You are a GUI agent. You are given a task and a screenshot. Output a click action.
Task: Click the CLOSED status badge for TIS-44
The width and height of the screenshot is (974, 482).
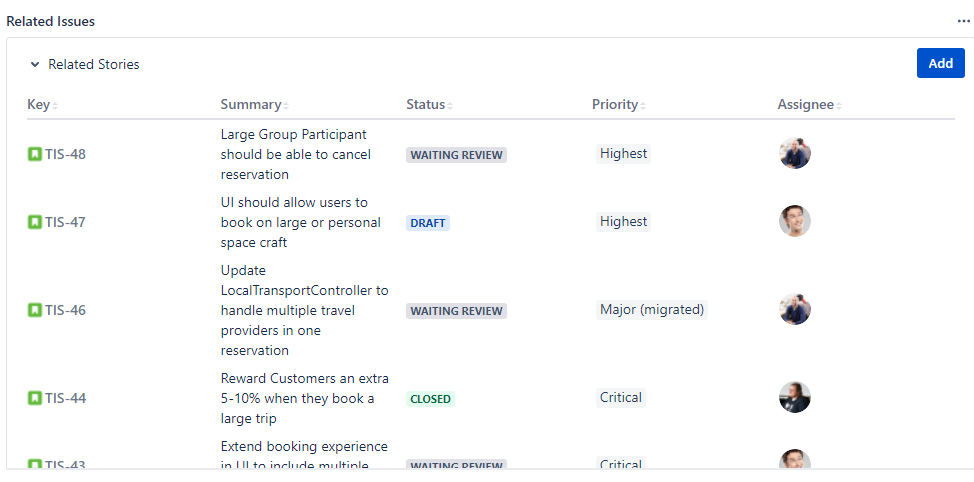point(431,399)
